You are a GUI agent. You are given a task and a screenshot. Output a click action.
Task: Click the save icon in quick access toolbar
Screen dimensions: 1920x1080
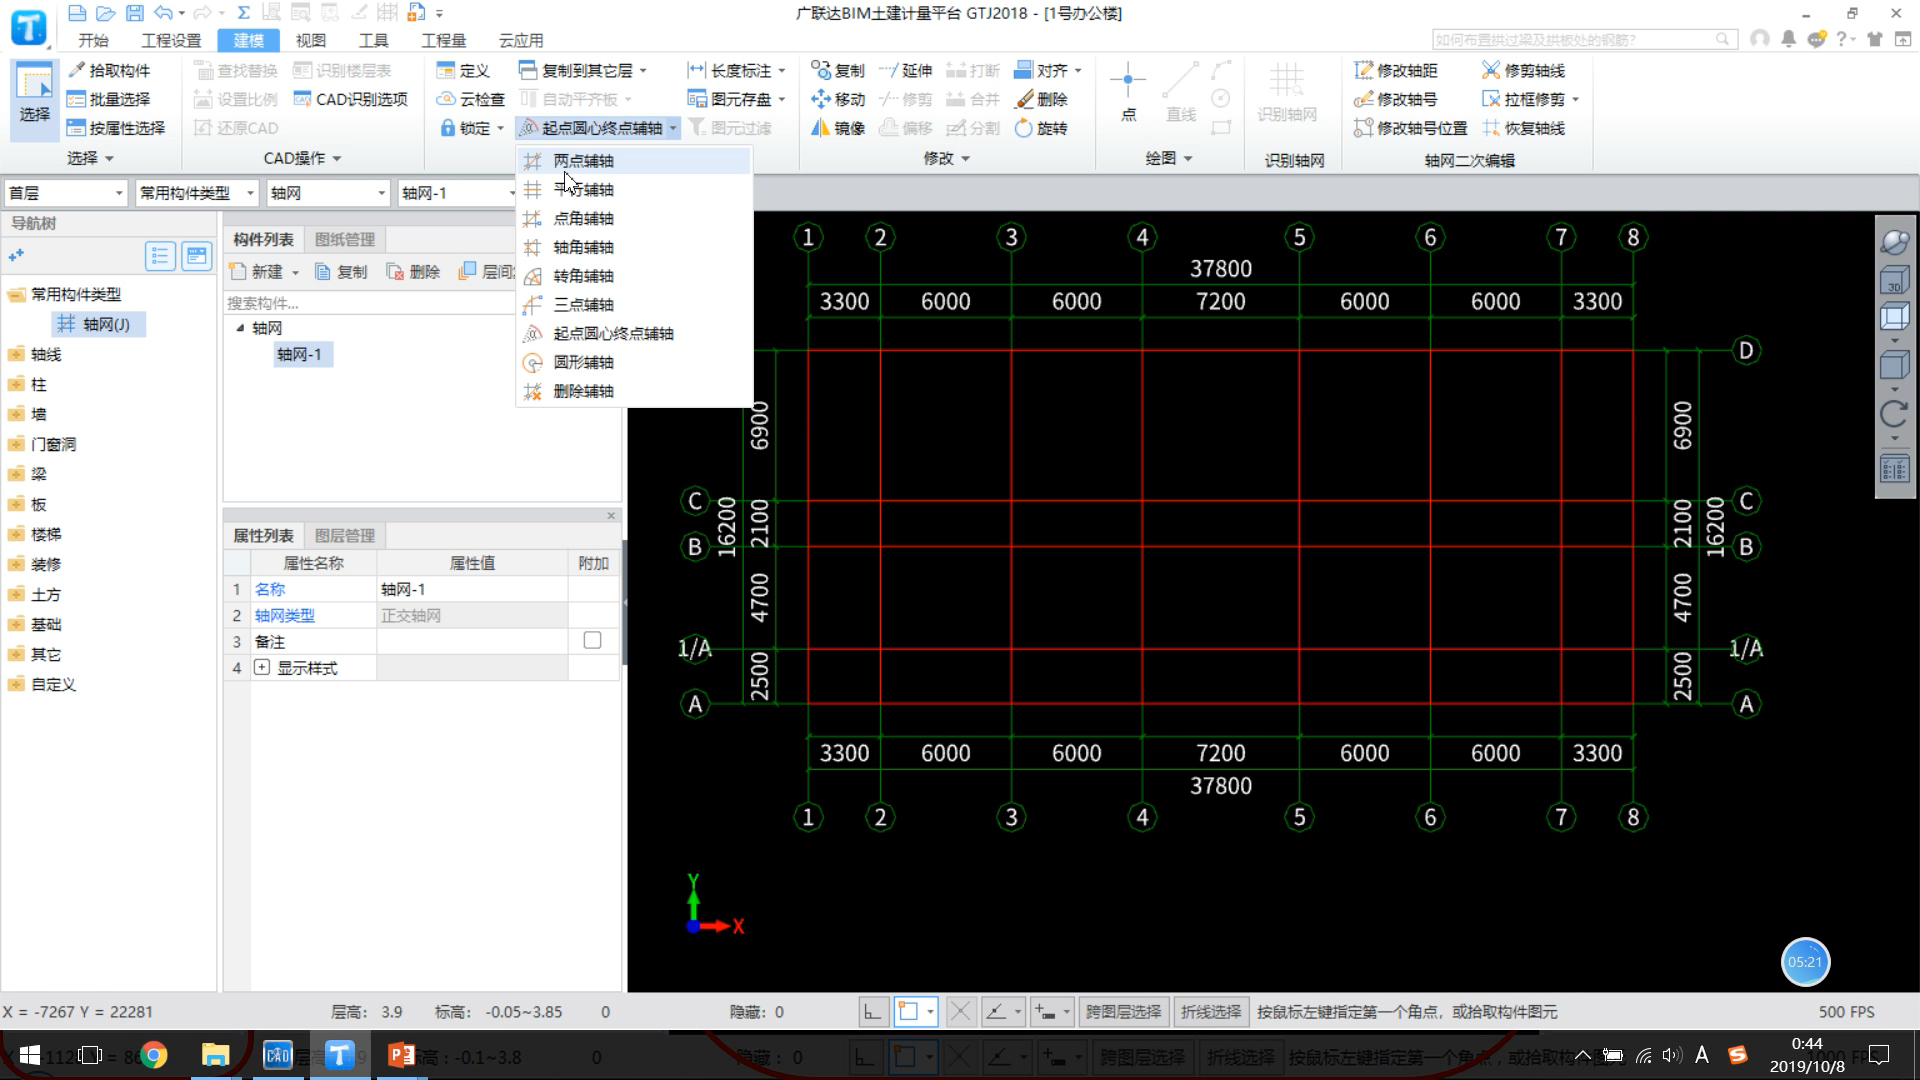134,13
